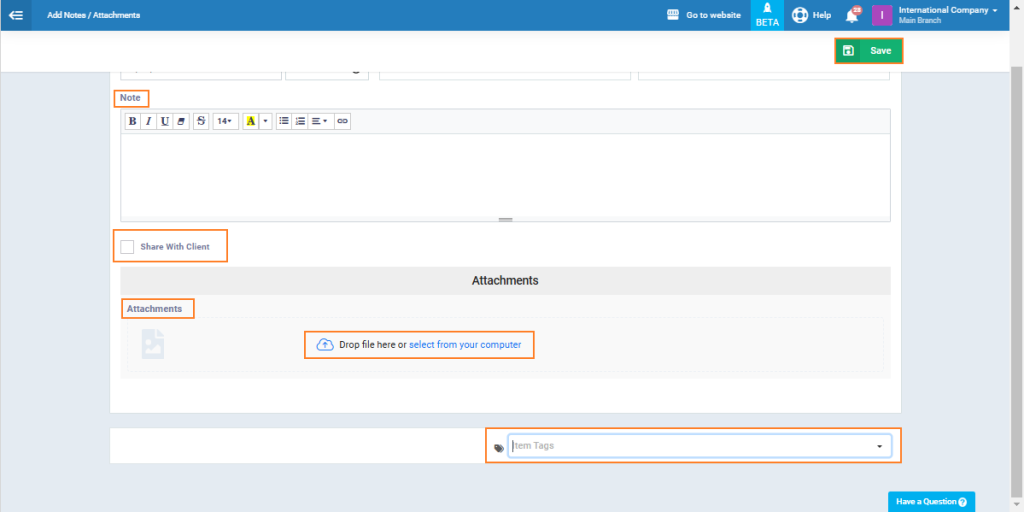1024x512 pixels.
Task: Expand the Item Tags dropdown arrow
Action: coord(879,446)
